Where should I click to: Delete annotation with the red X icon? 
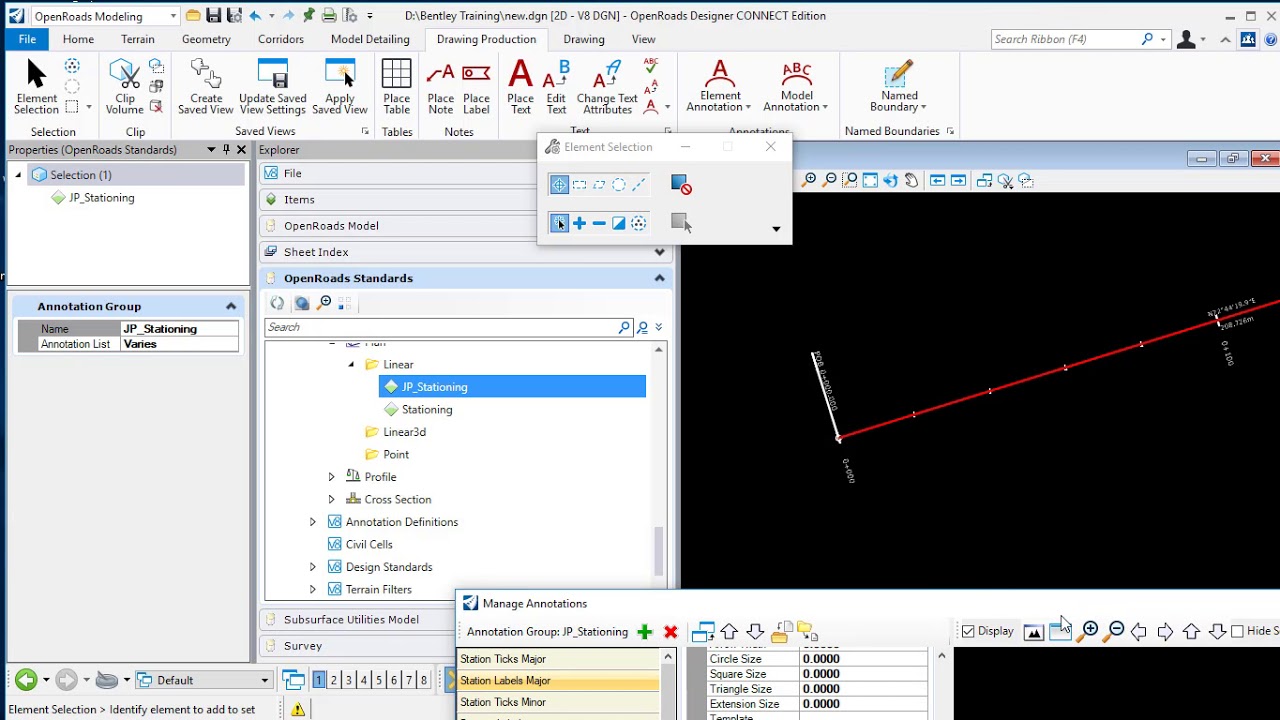pos(671,632)
